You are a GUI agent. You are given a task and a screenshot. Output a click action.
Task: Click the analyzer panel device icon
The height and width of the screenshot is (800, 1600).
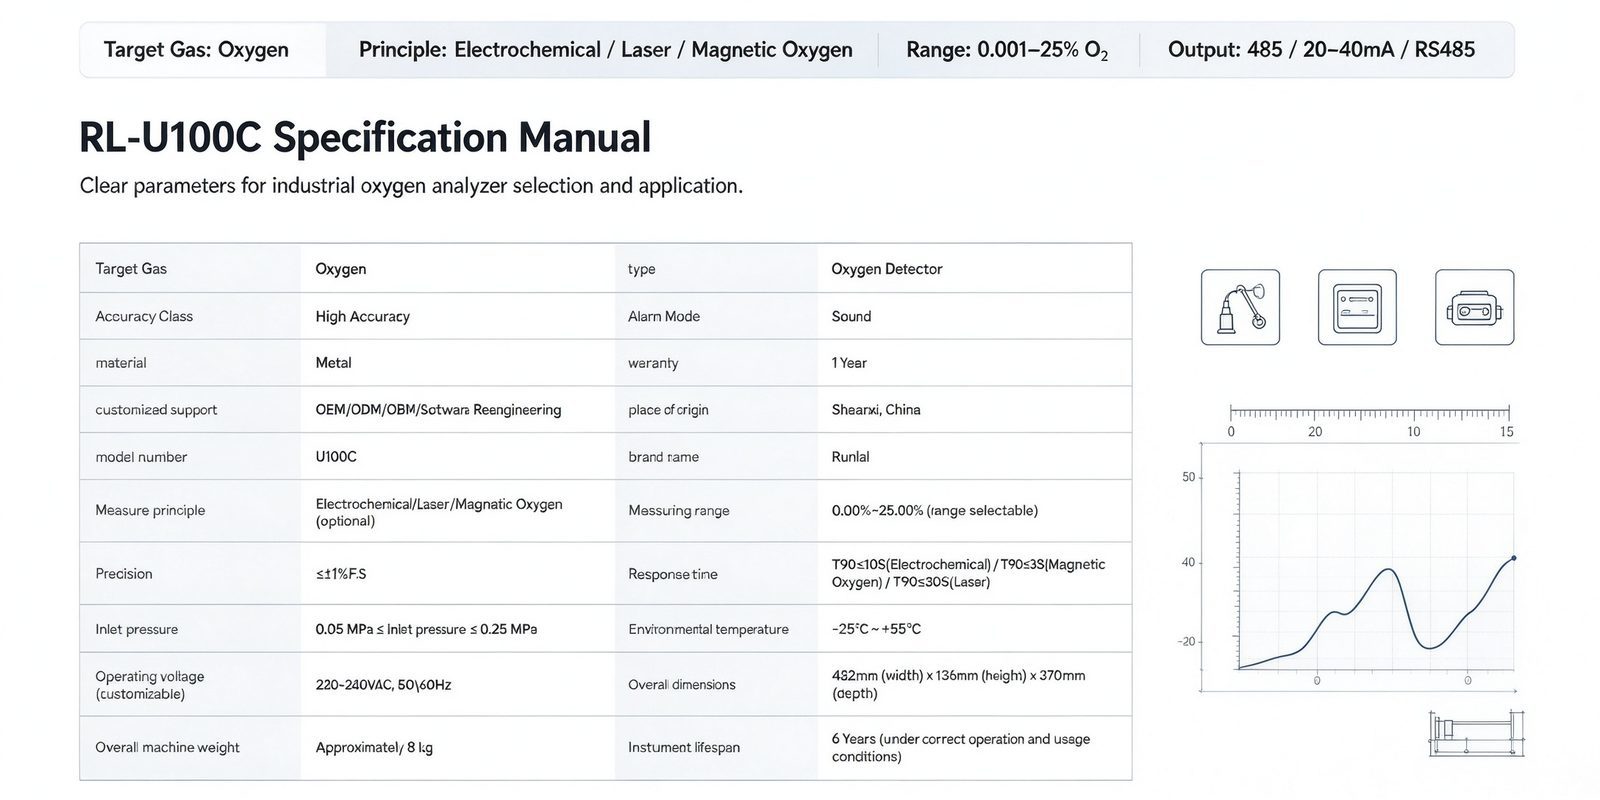[x=1357, y=307]
